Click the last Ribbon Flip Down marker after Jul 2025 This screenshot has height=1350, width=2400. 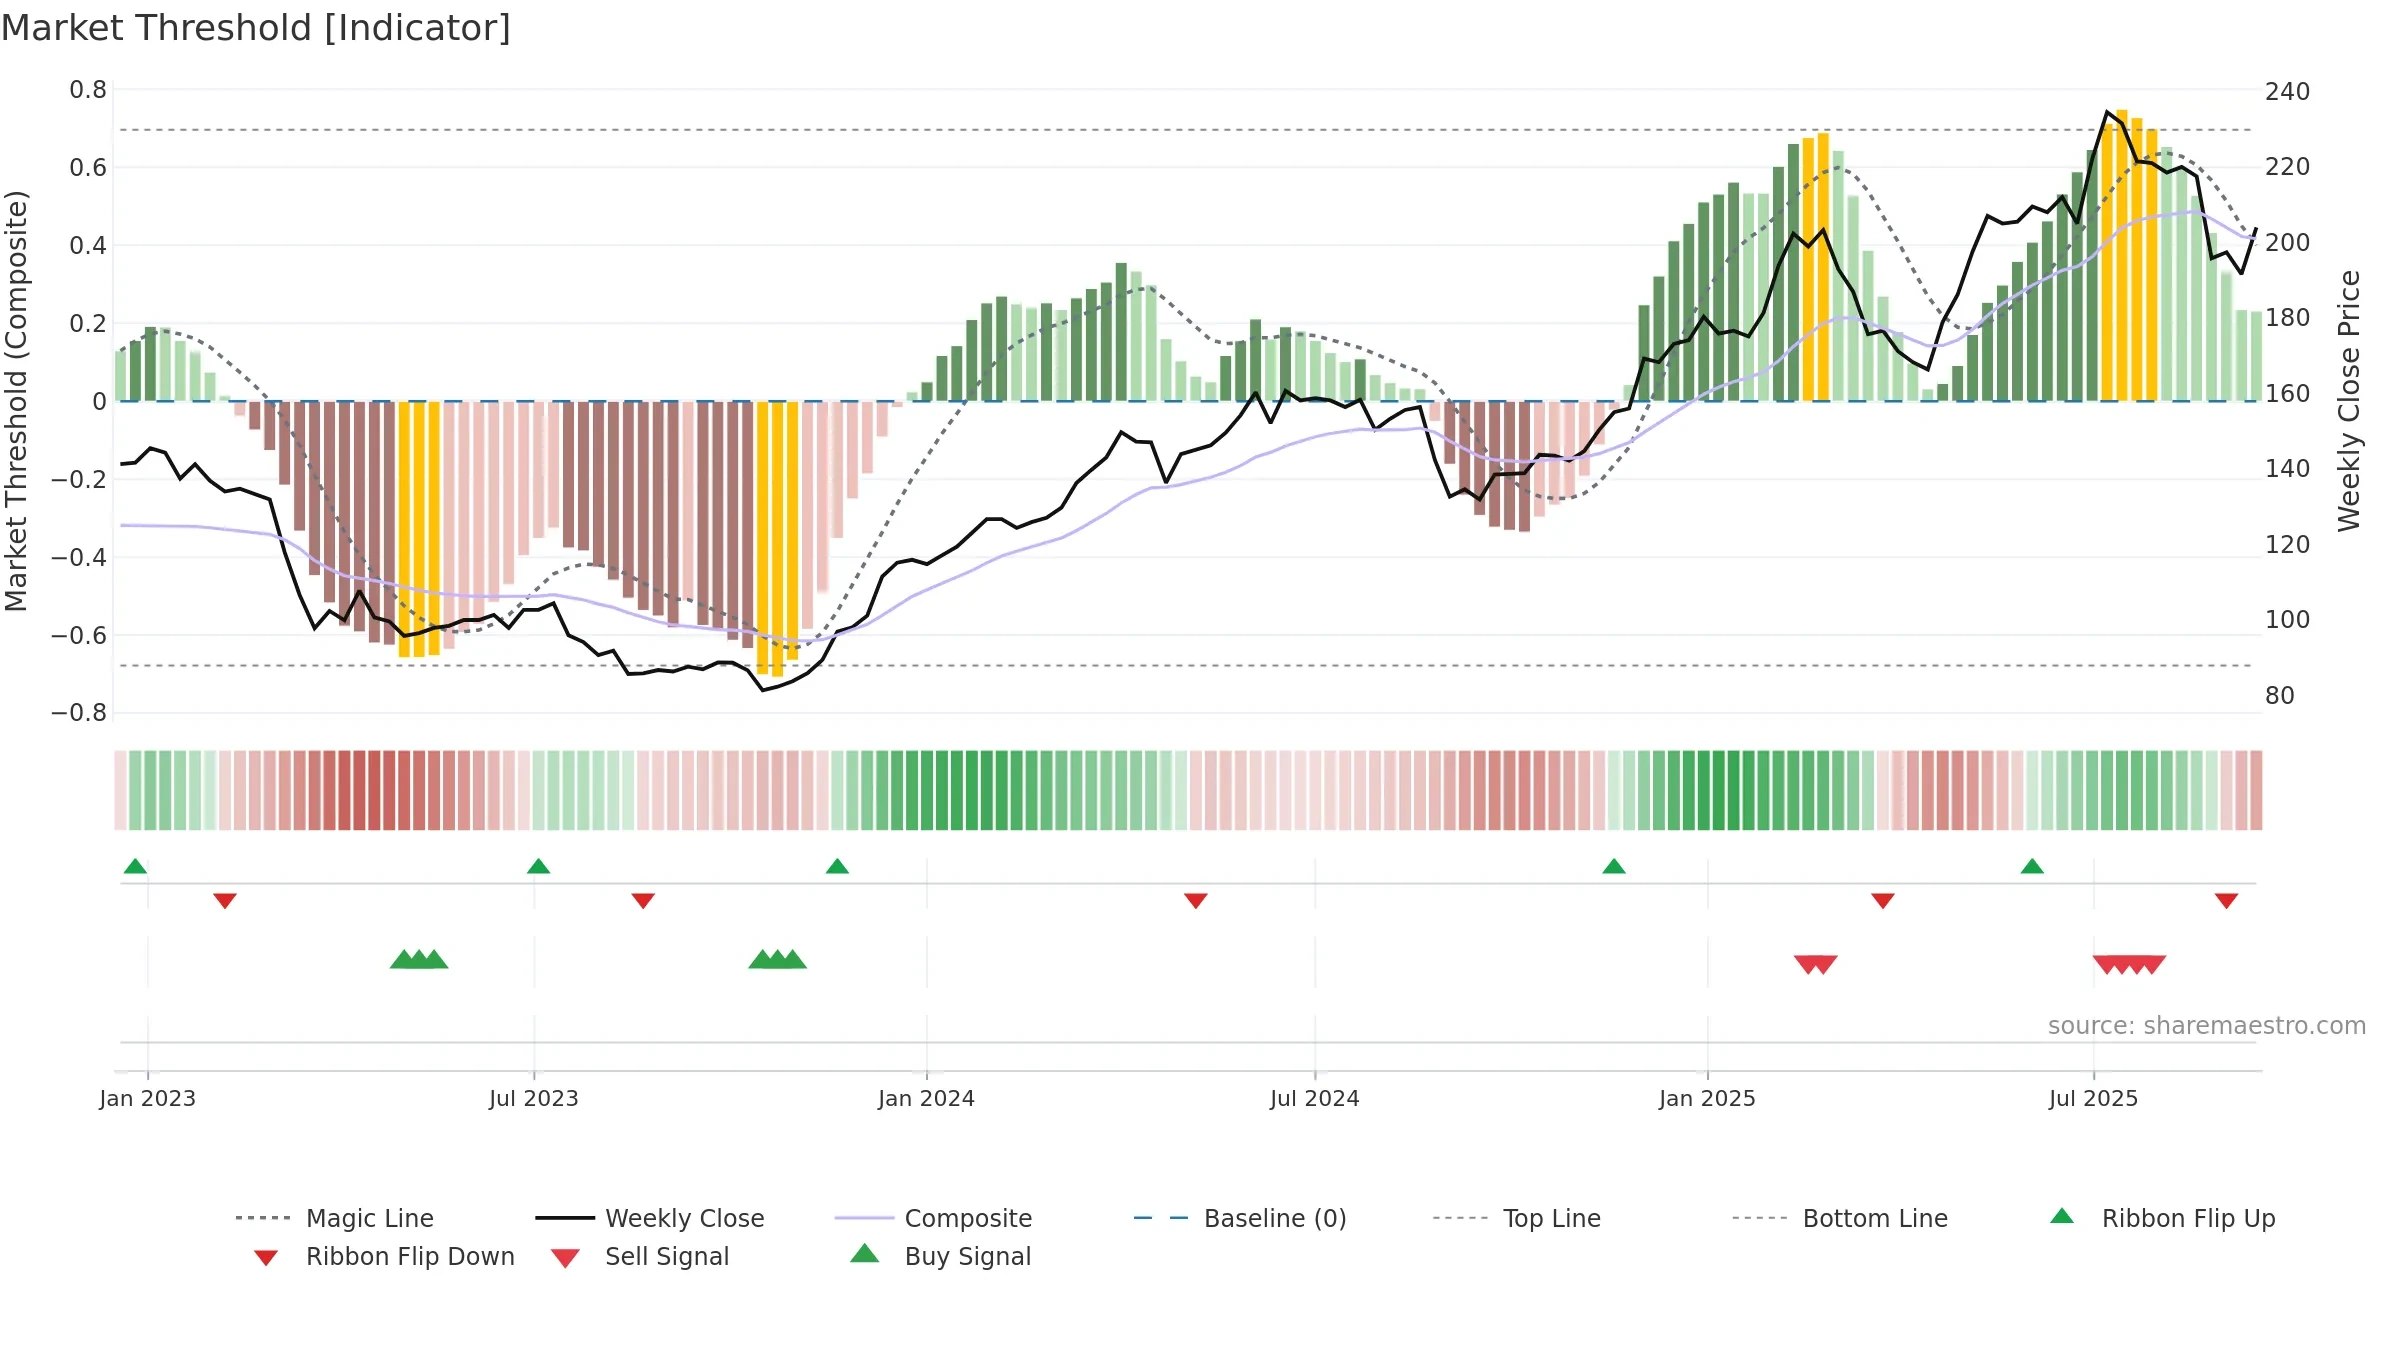pos(2226,901)
